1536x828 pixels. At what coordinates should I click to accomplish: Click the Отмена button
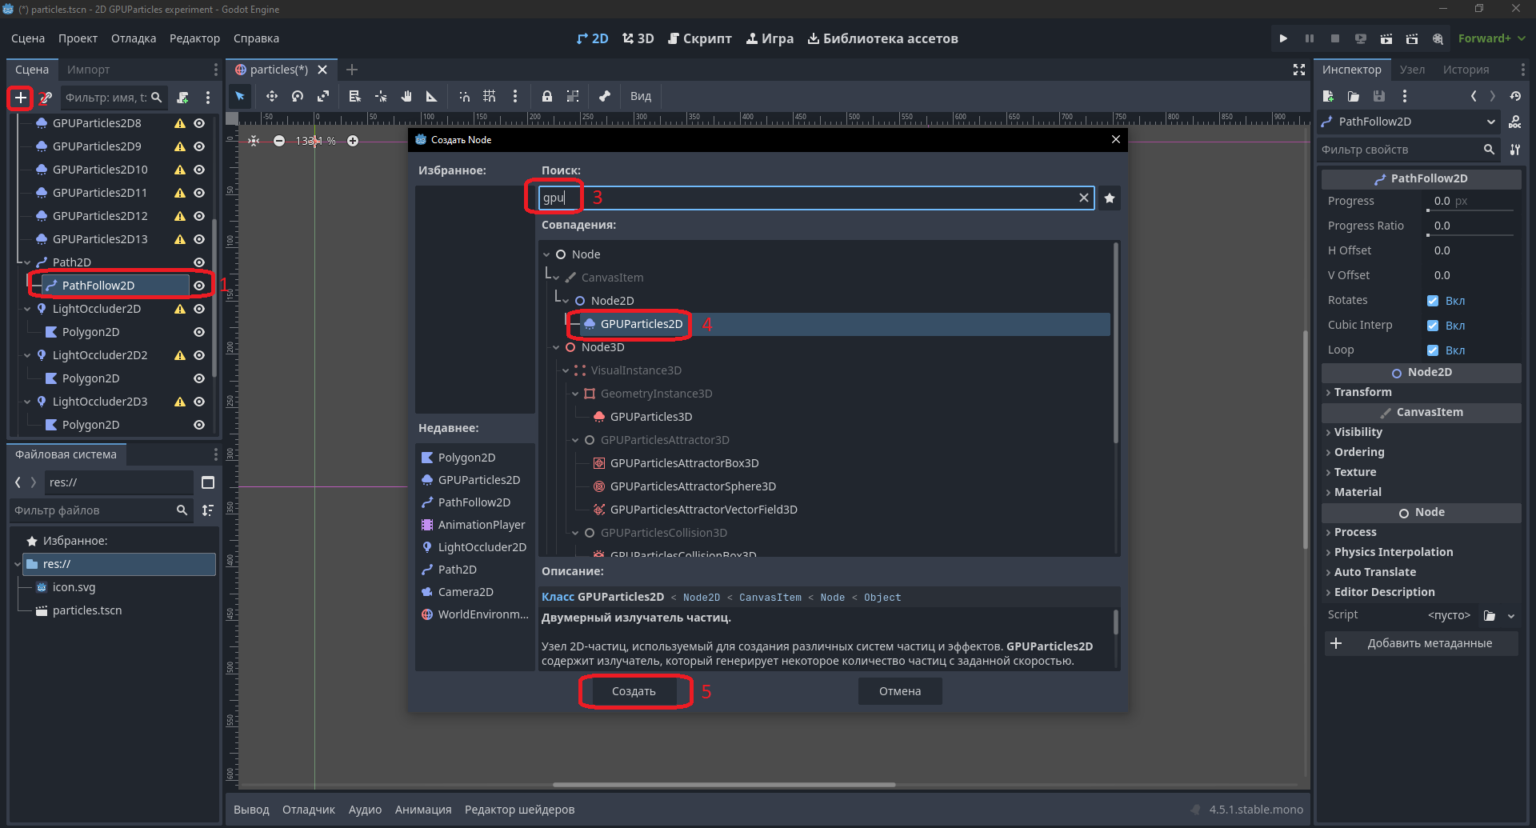[900, 691]
